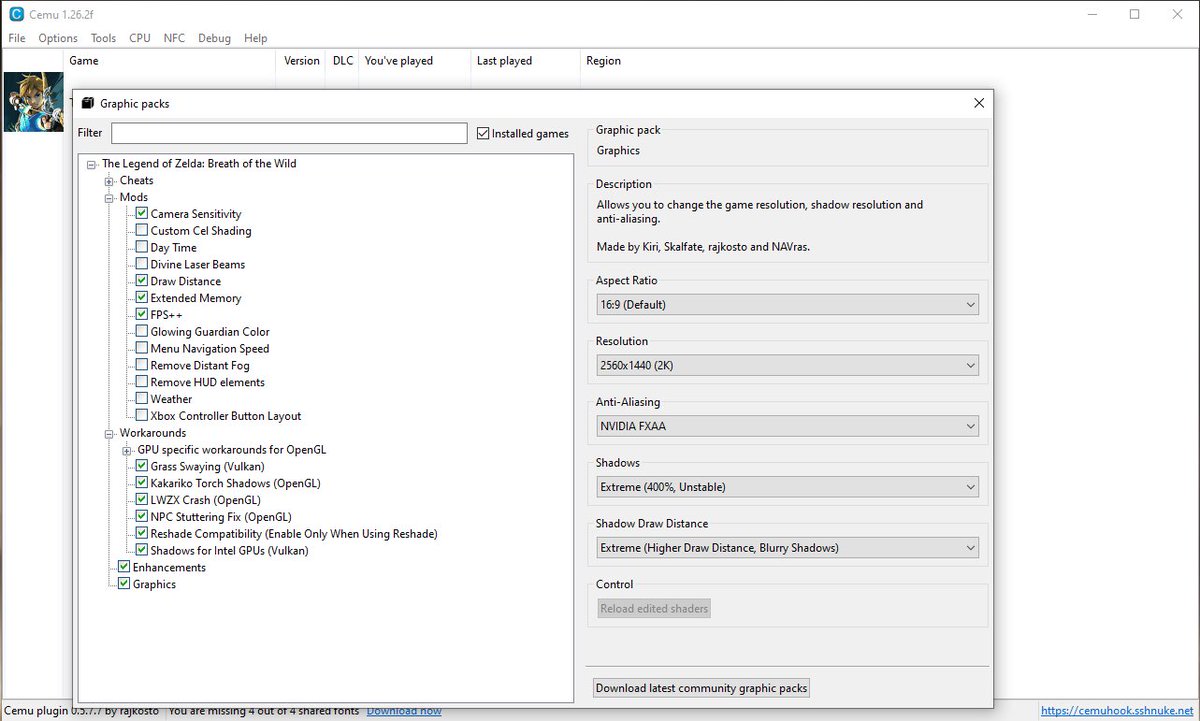Enable Divine Laser Beams mod
This screenshot has height=721, width=1200.
point(142,264)
